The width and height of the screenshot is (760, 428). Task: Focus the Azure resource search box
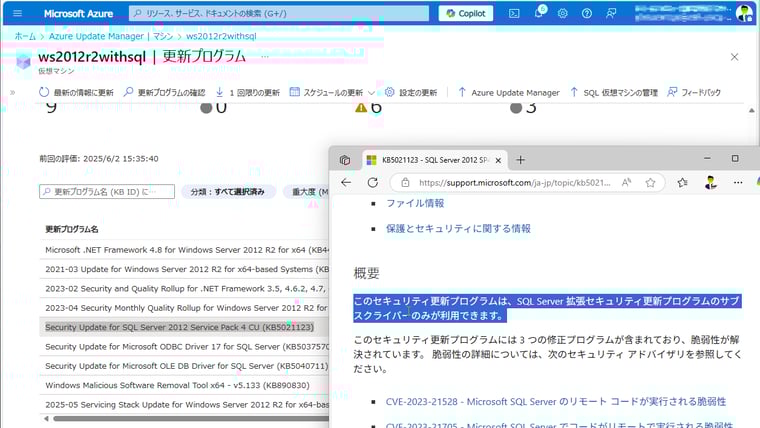click(x=279, y=14)
